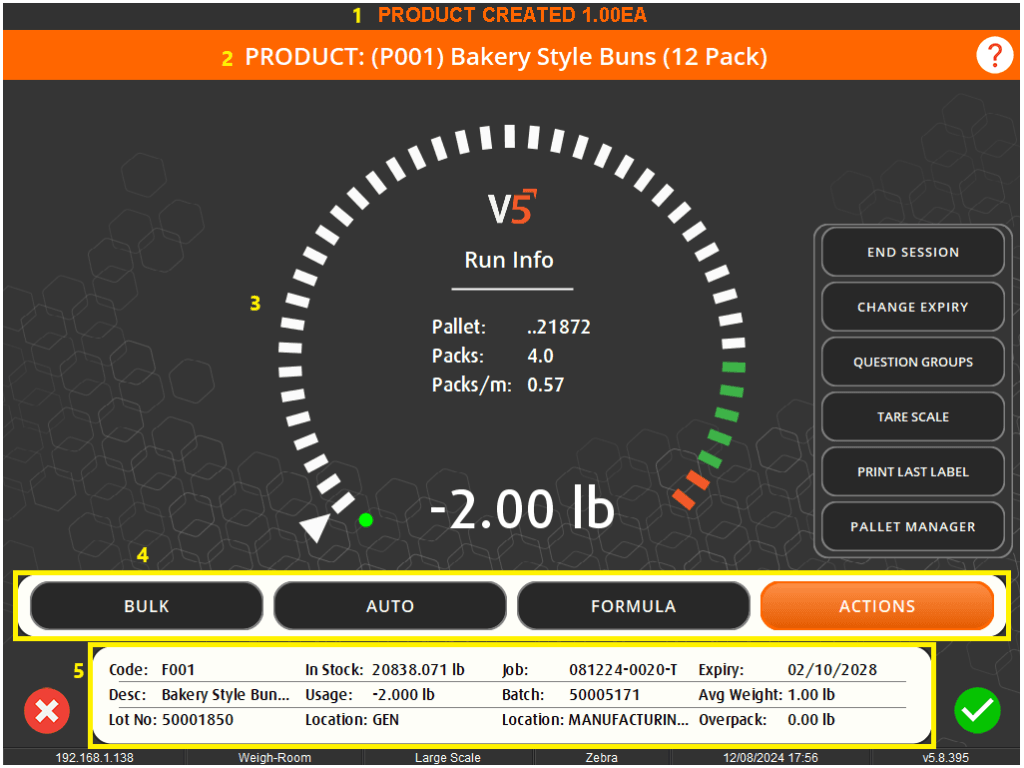The width and height of the screenshot is (1024, 768).
Task: Click CHANGE EXPIRY
Action: click(x=912, y=307)
